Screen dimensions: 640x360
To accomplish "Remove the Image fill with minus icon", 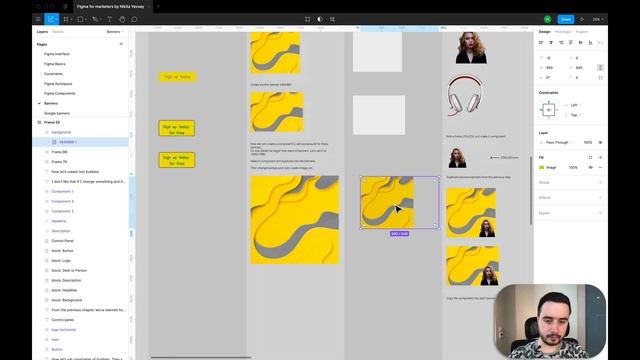I will click(x=600, y=167).
